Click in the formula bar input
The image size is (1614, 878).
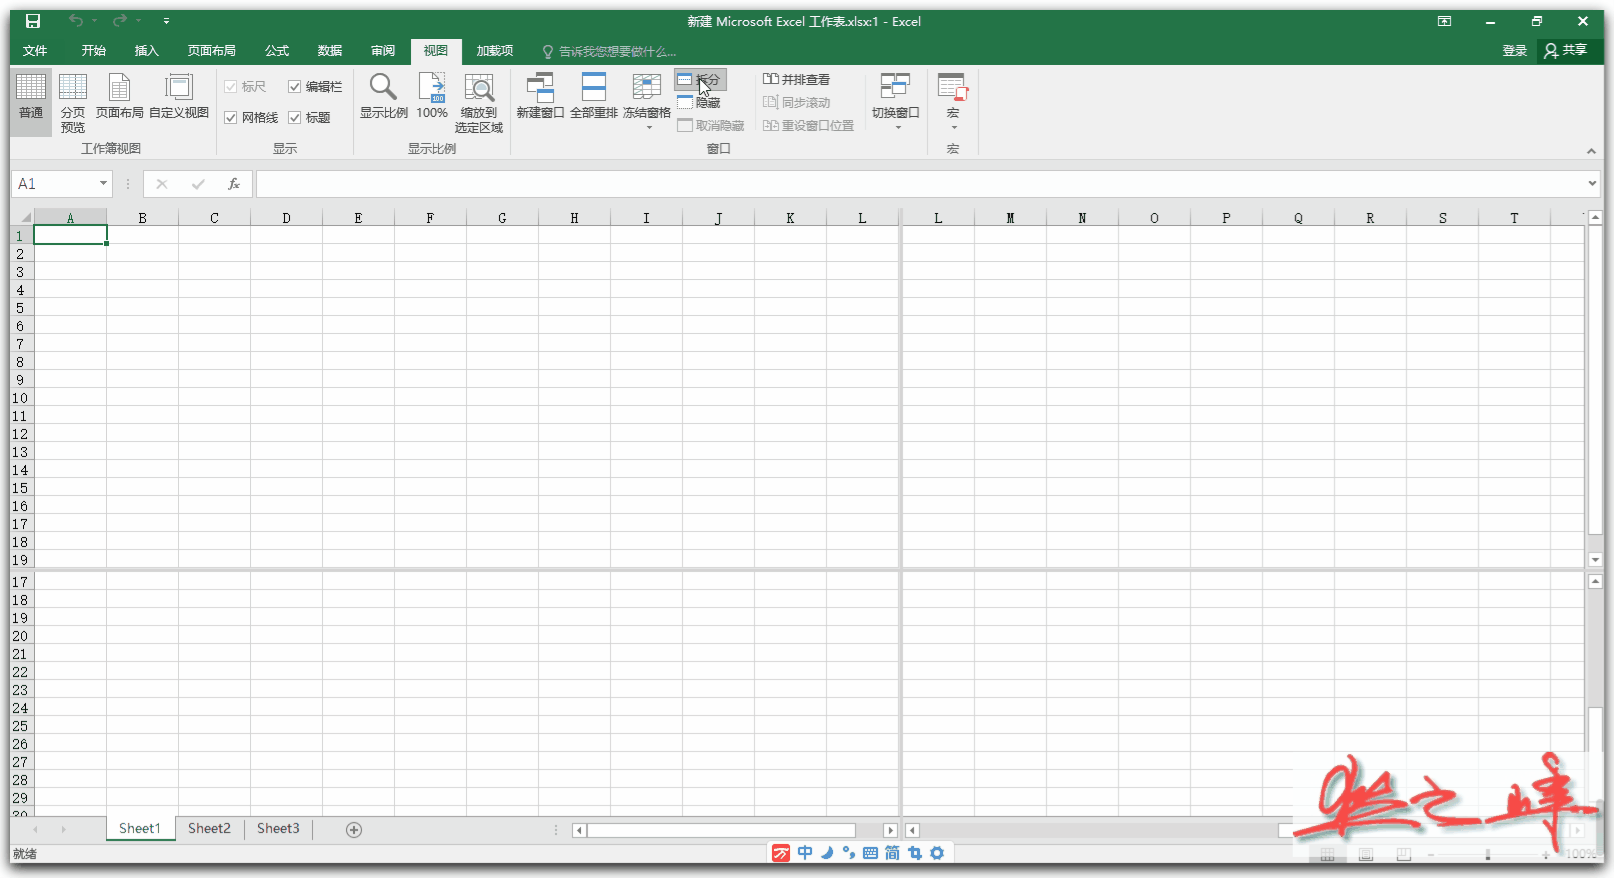click(x=920, y=184)
